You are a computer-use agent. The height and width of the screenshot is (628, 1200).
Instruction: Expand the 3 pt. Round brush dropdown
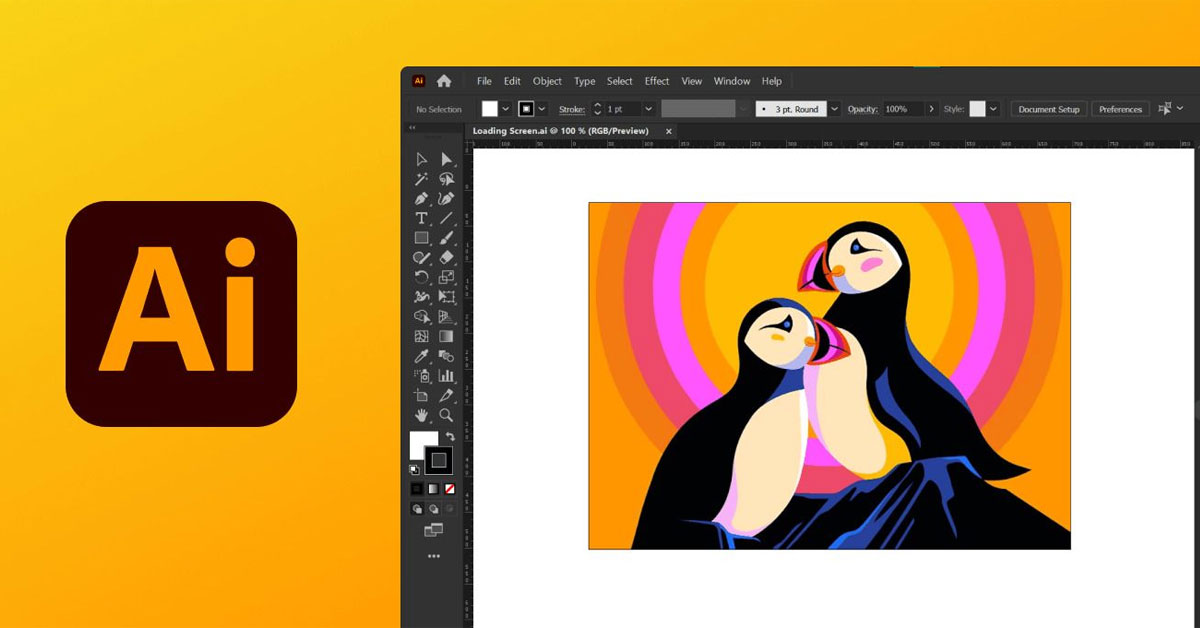click(835, 109)
